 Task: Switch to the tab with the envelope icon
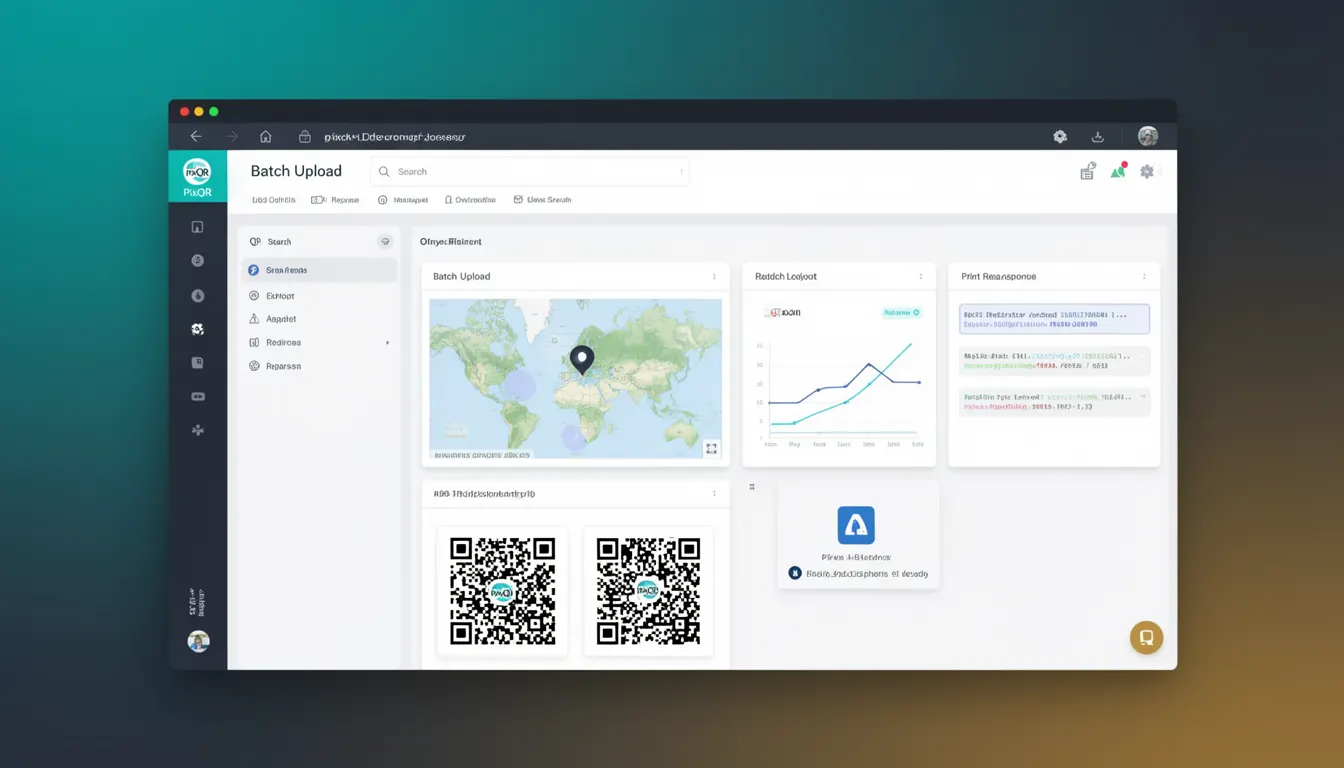click(542, 200)
